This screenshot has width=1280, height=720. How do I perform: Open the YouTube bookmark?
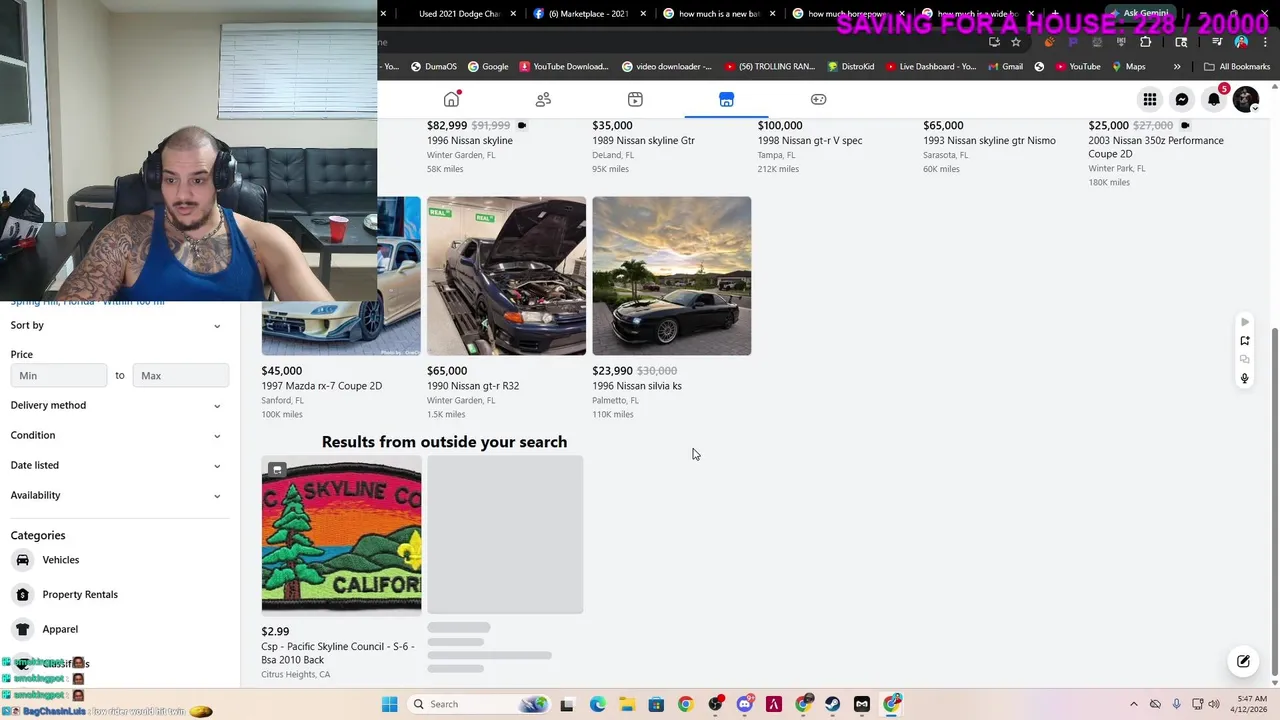1077,67
